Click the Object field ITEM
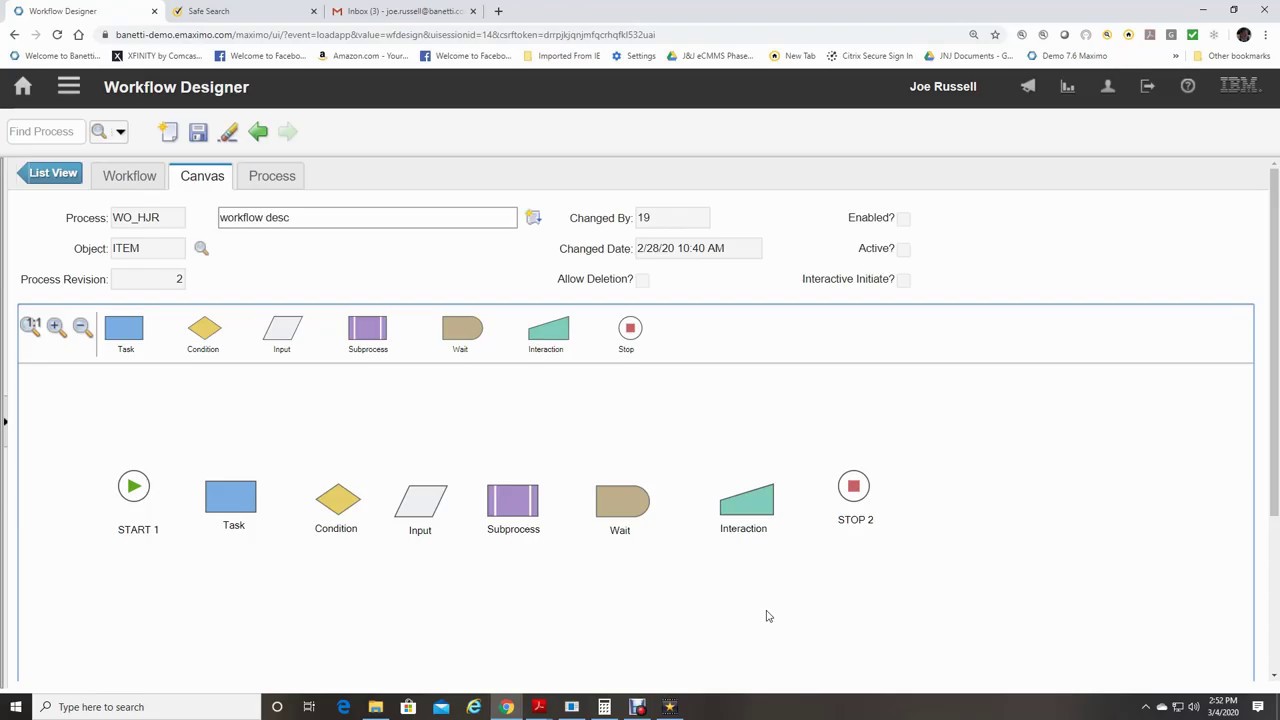Viewport: 1280px width, 720px height. click(148, 248)
